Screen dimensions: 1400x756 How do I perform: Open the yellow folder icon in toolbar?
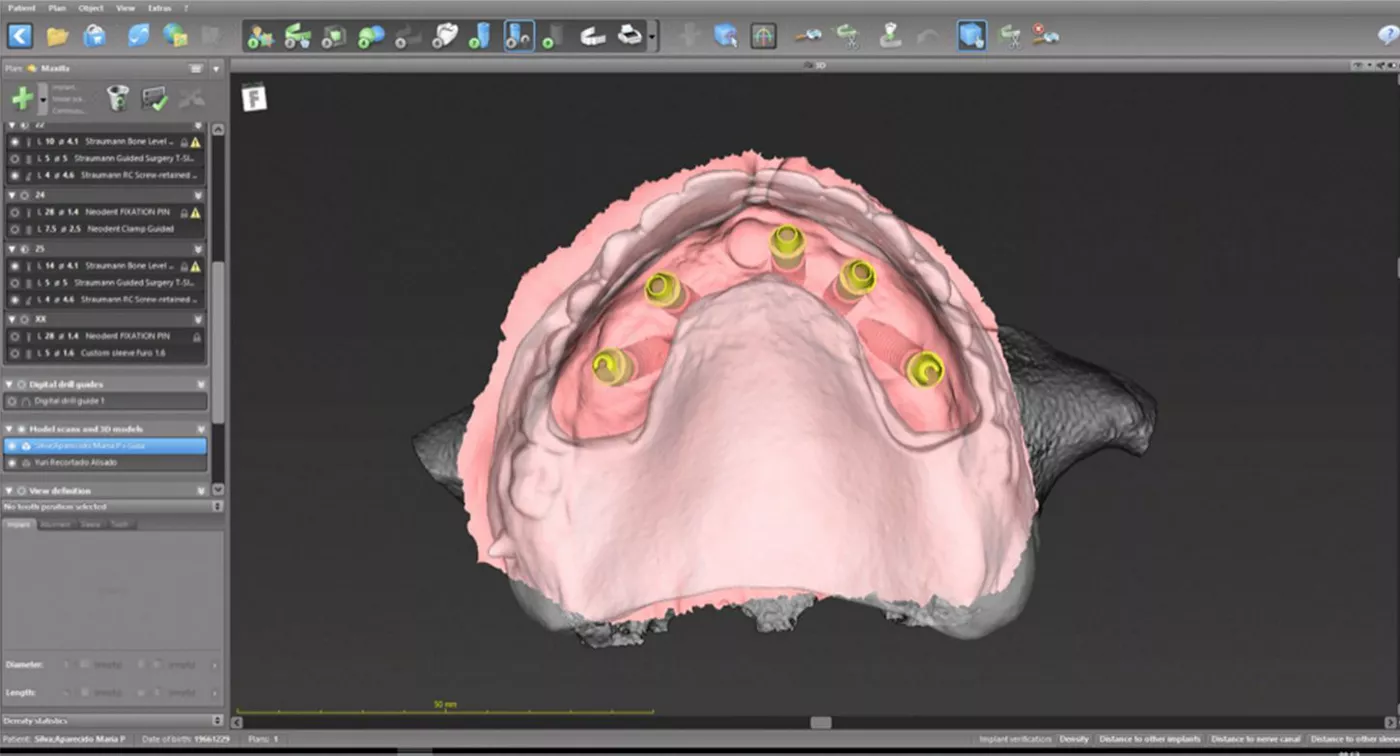[57, 37]
